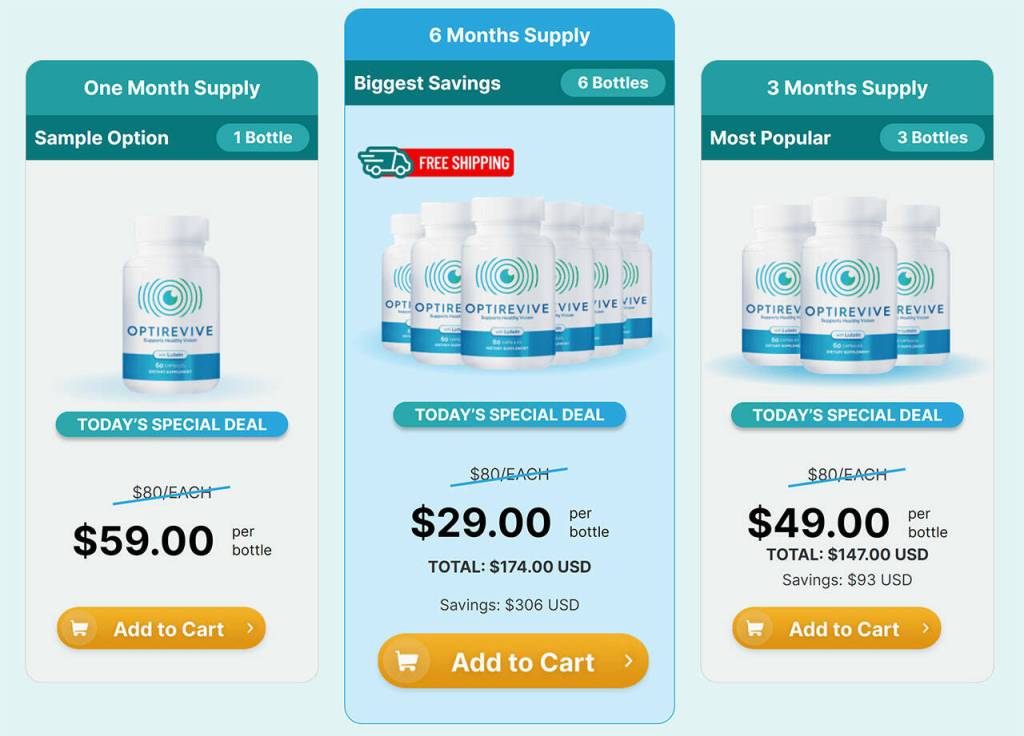
Task: Click the cart icon on the 3 Months Add to Cart button
Action: 755,629
